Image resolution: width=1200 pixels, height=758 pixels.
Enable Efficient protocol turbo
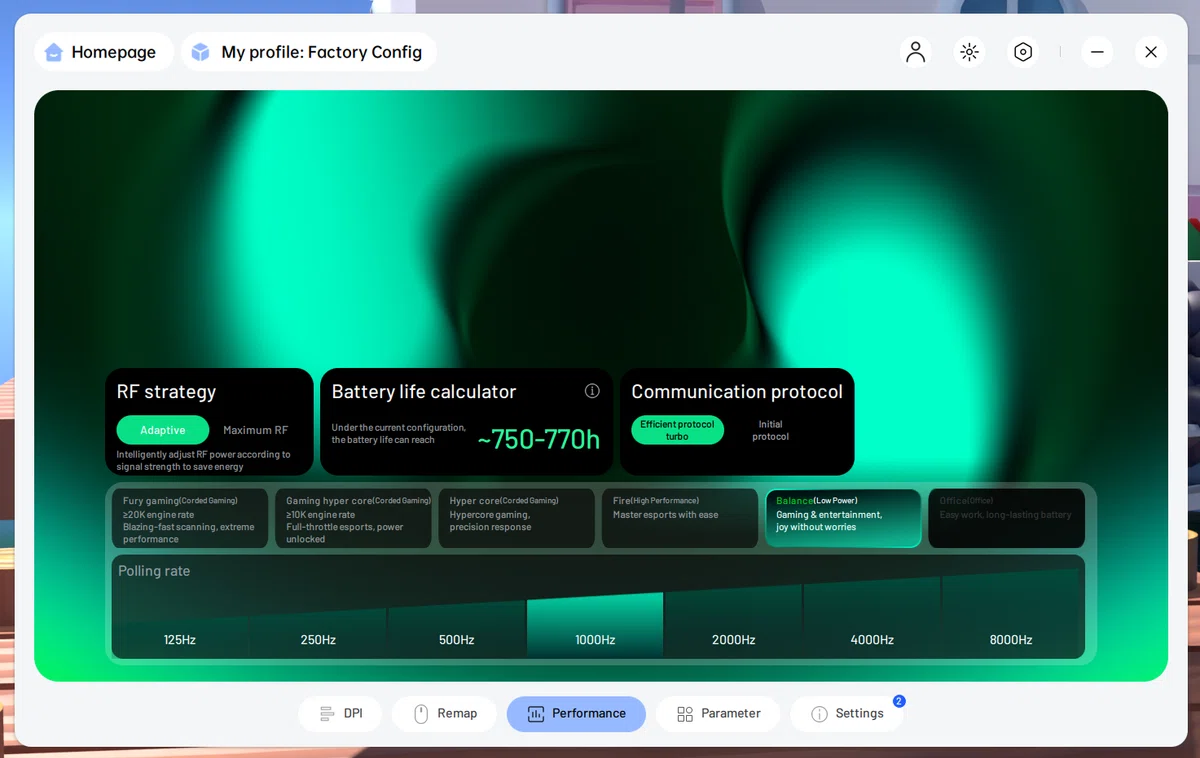point(677,430)
